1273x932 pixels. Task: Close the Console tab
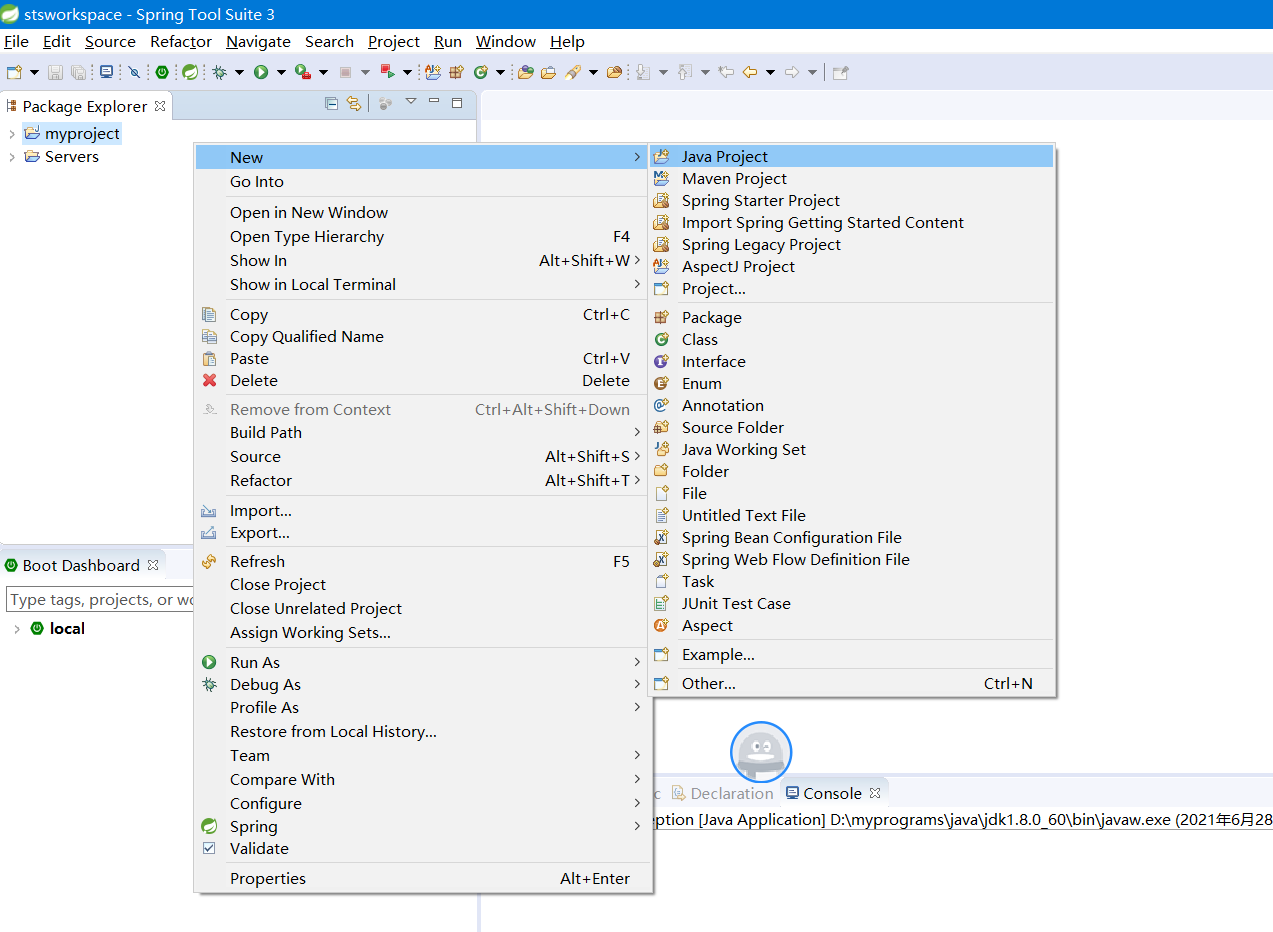tap(874, 793)
